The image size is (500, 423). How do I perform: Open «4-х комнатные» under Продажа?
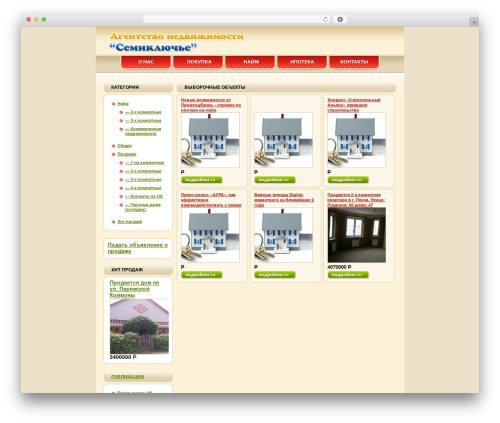143,188
